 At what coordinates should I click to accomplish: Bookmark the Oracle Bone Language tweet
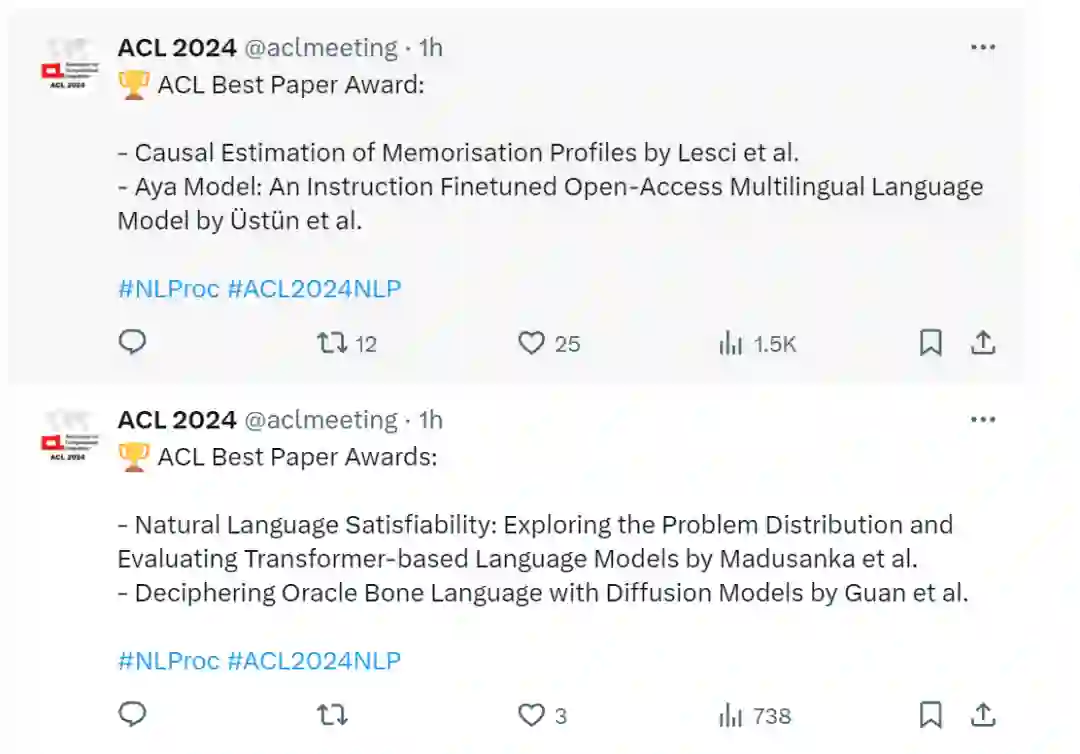point(931,715)
